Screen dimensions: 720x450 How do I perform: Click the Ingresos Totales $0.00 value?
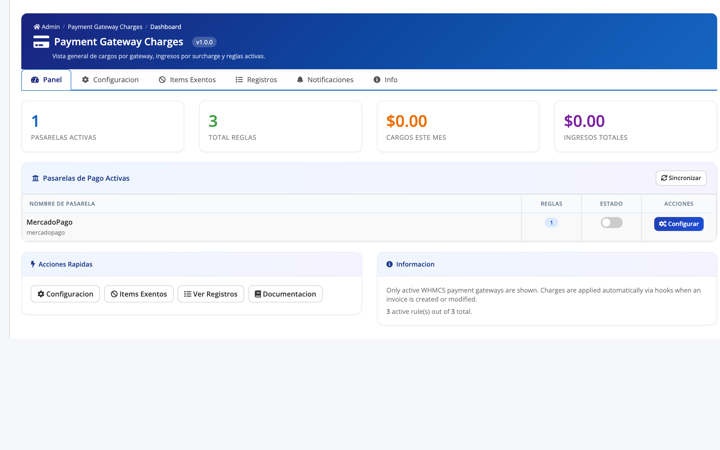click(x=584, y=121)
